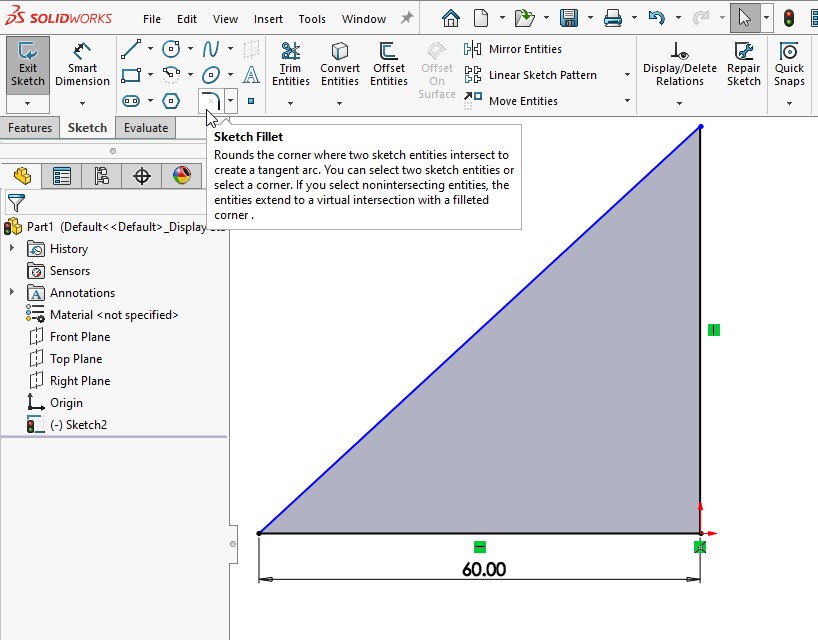Screen dimensions: 818x640
Task: Activate the Spline tool
Action: point(211,49)
